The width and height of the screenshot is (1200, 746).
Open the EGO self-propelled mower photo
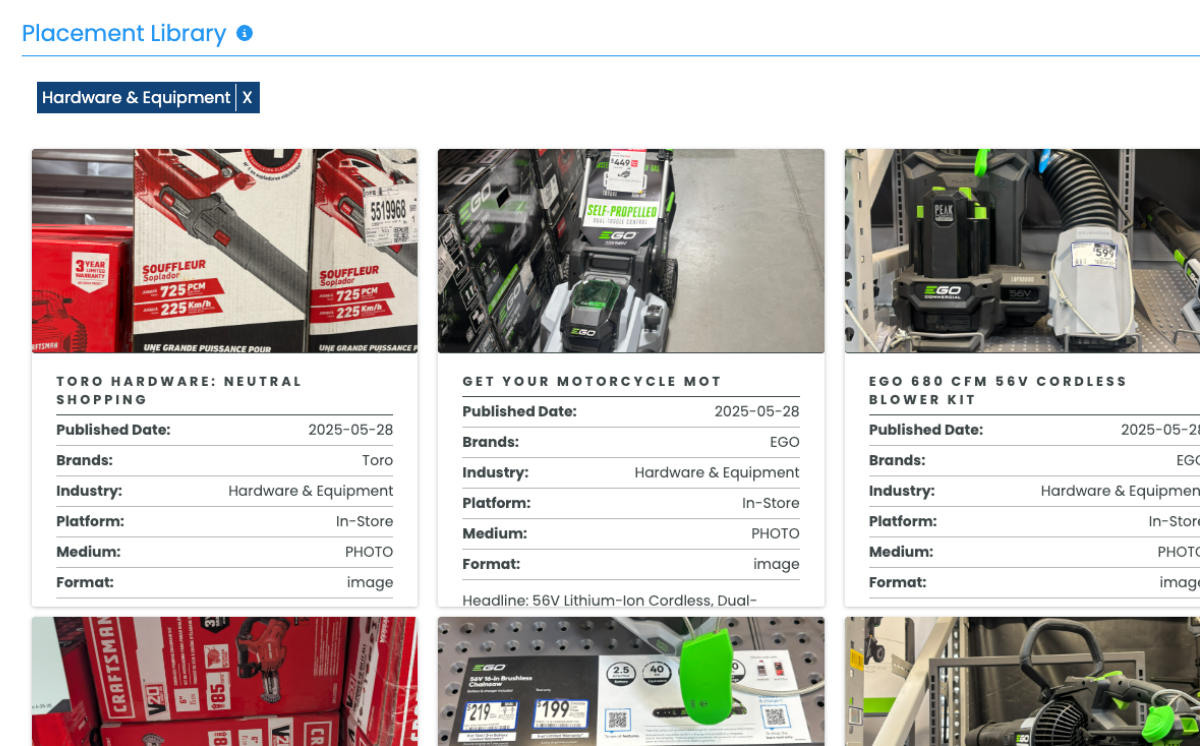(x=631, y=251)
